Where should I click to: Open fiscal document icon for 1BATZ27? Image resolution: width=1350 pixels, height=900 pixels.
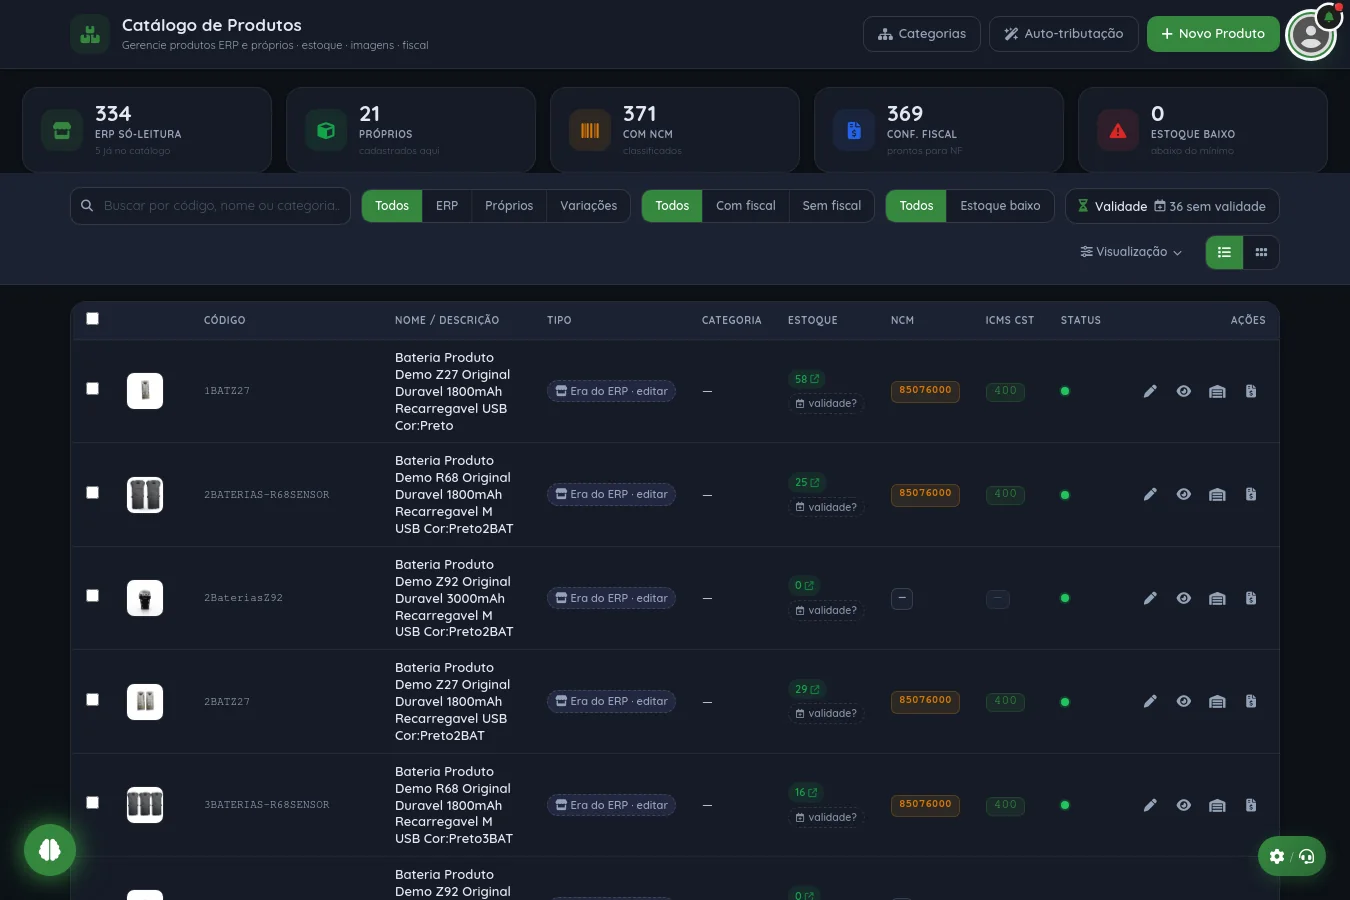[x=1251, y=391]
